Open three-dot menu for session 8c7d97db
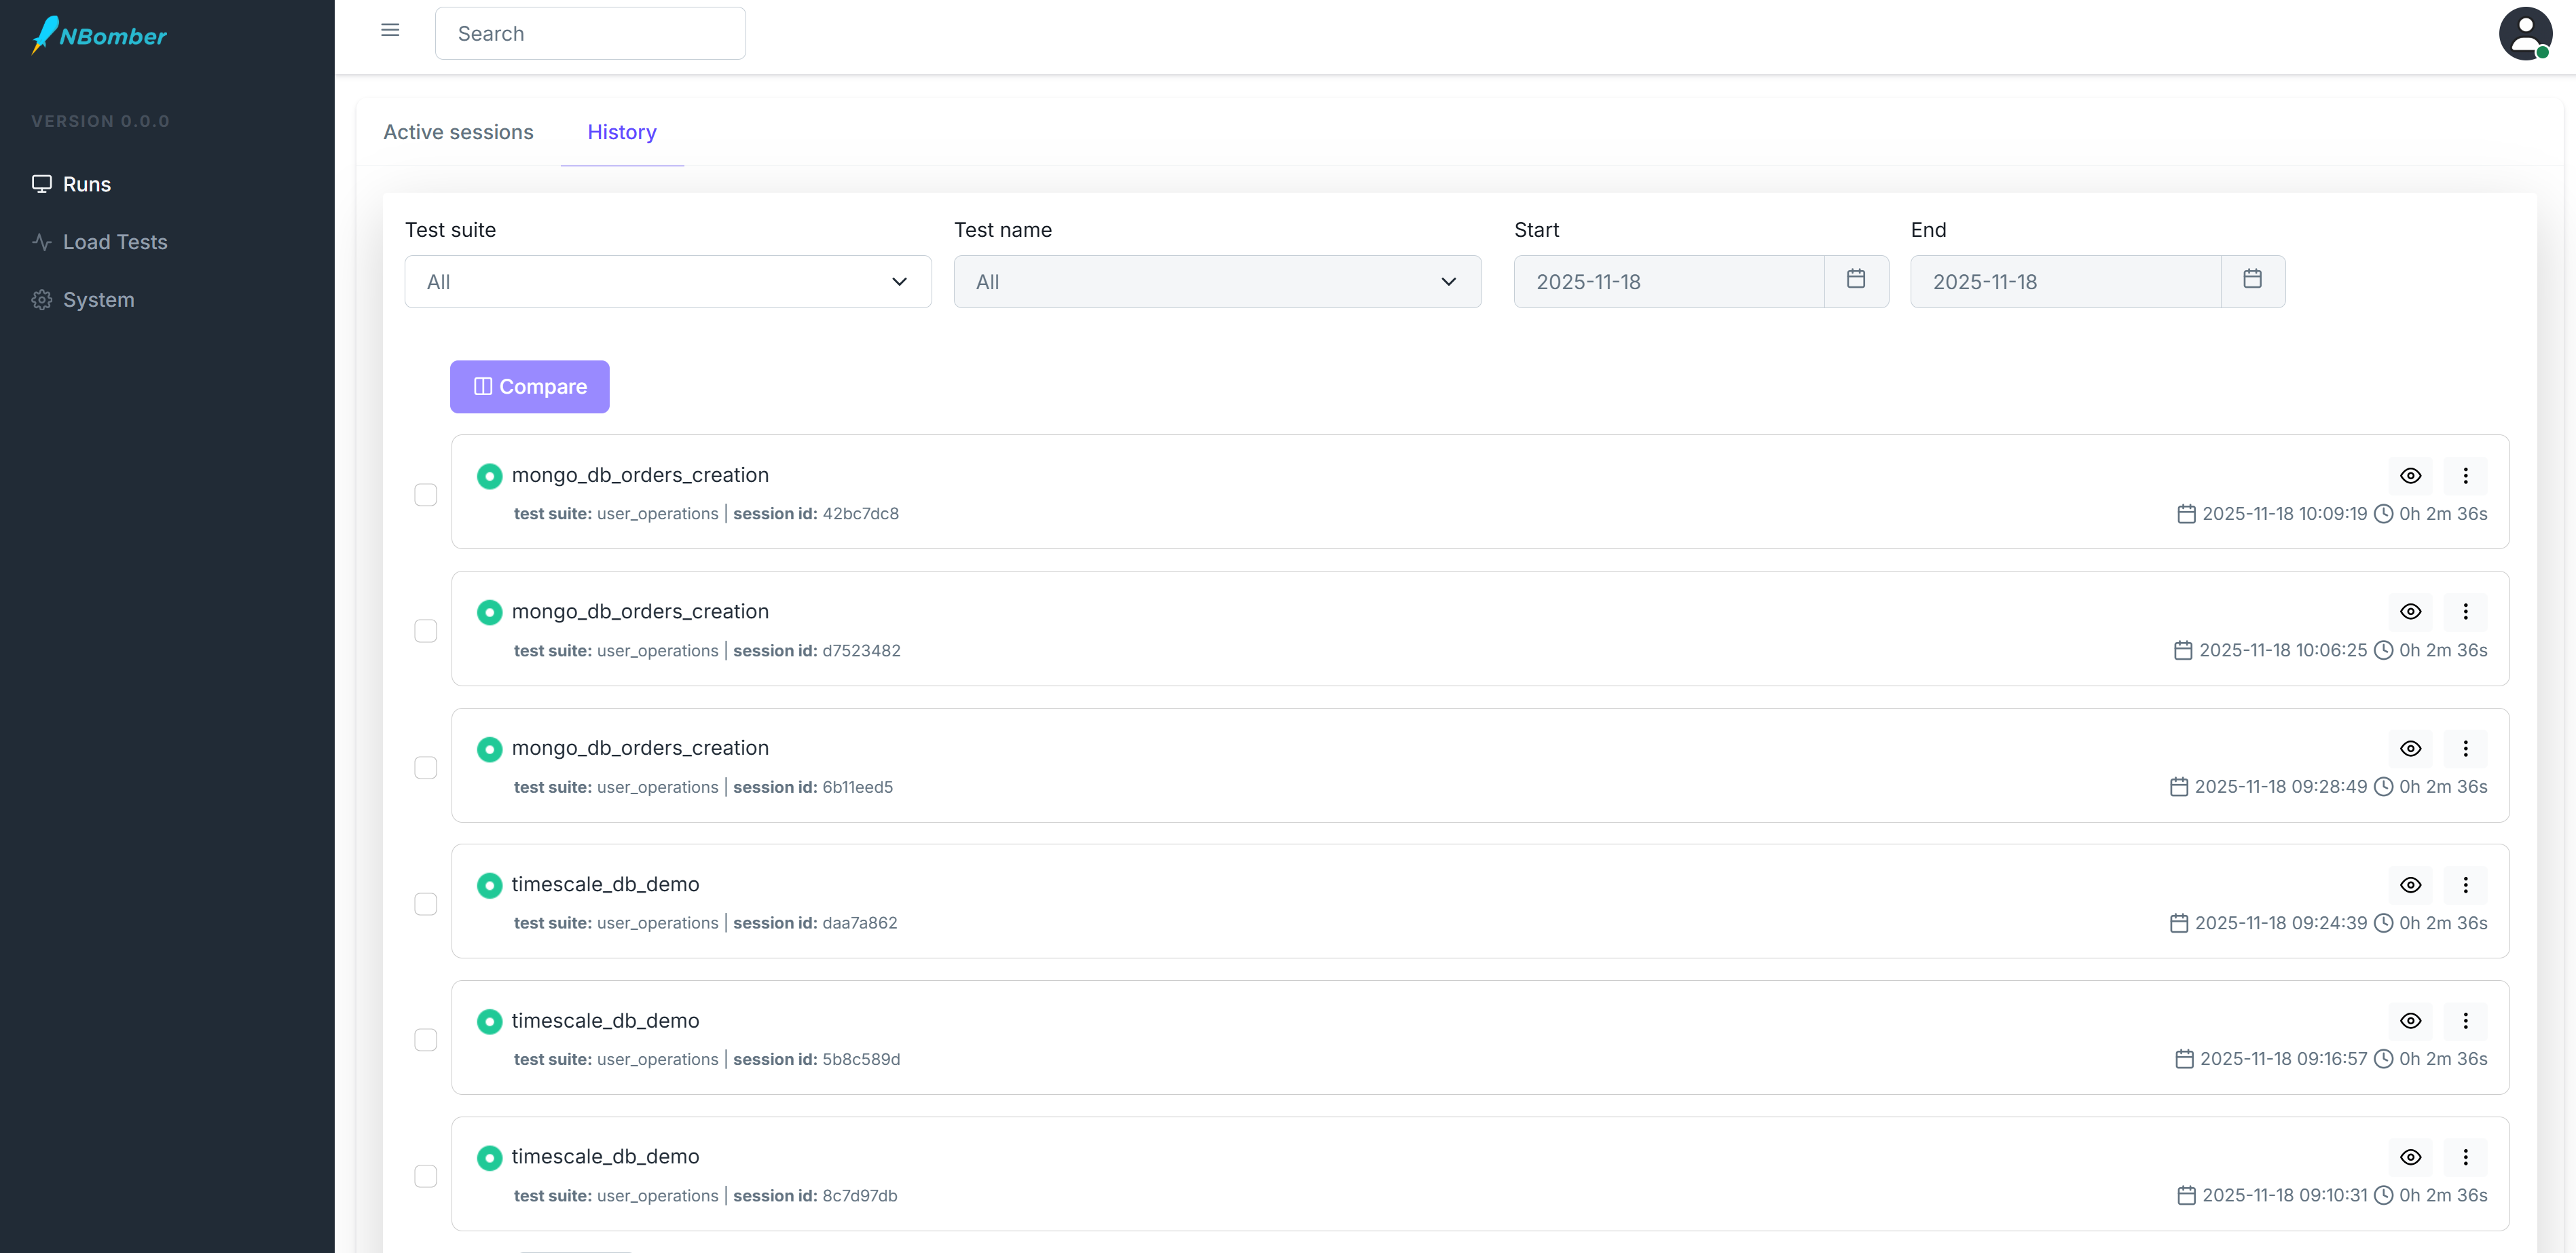The width and height of the screenshot is (2576, 1253). 2465,1157
